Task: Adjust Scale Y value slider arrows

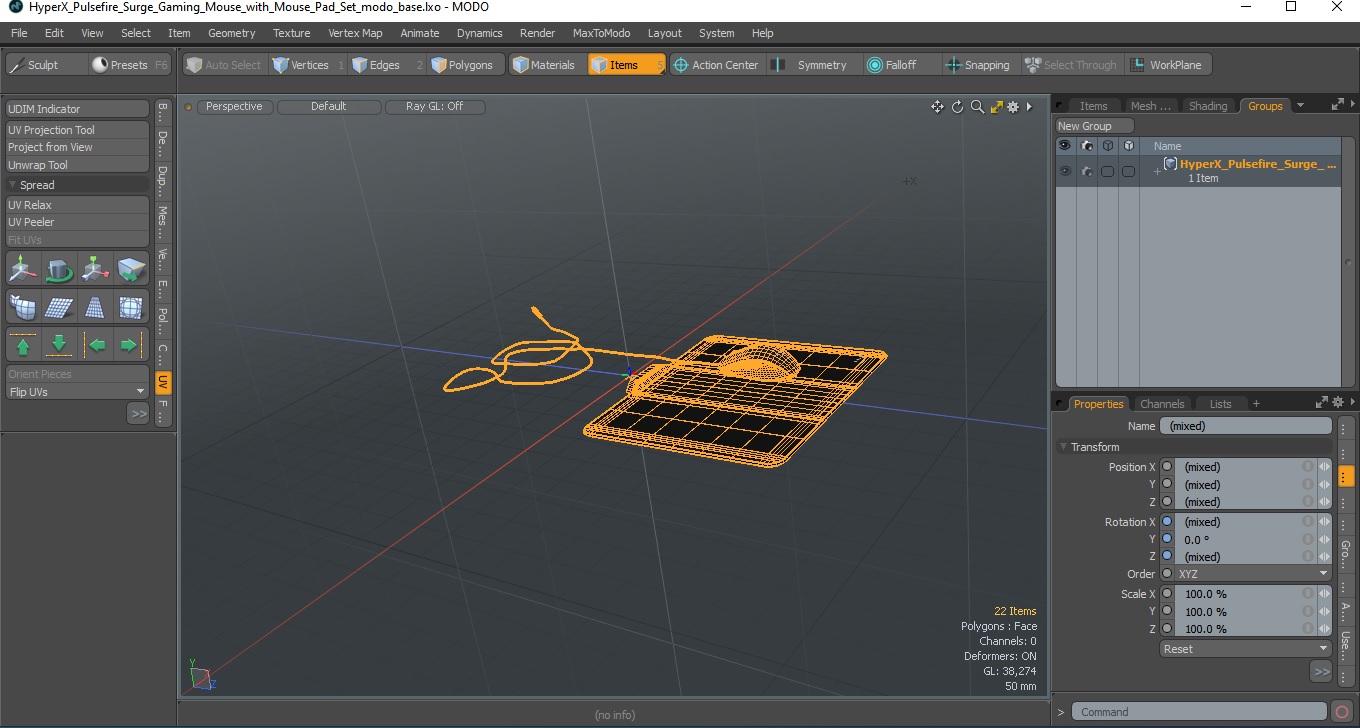Action: 1324,612
